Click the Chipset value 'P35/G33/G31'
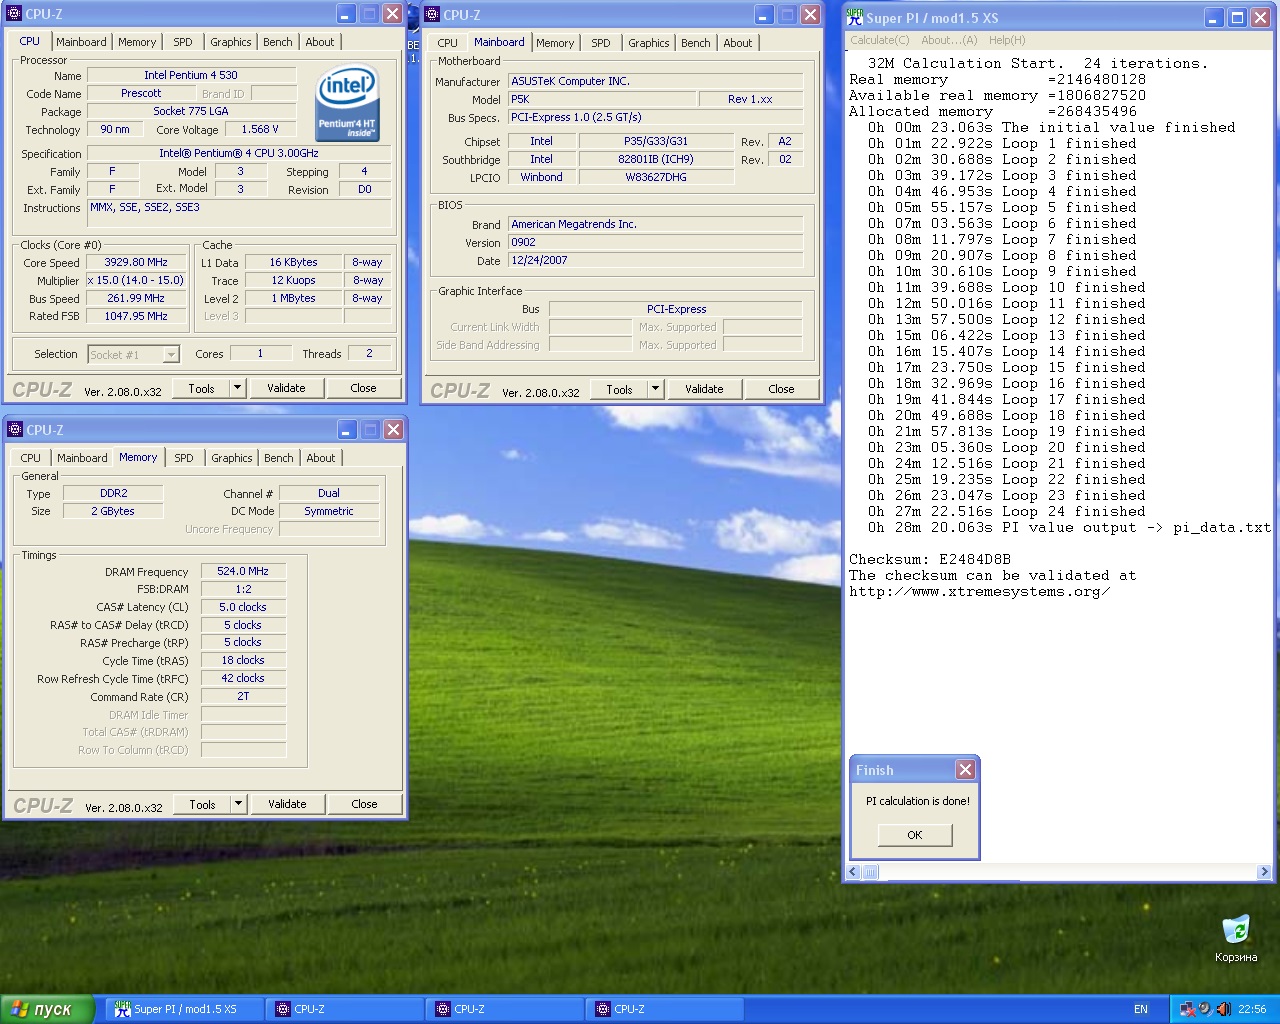Screen dimensions: 1280x1024 pyautogui.click(x=656, y=141)
